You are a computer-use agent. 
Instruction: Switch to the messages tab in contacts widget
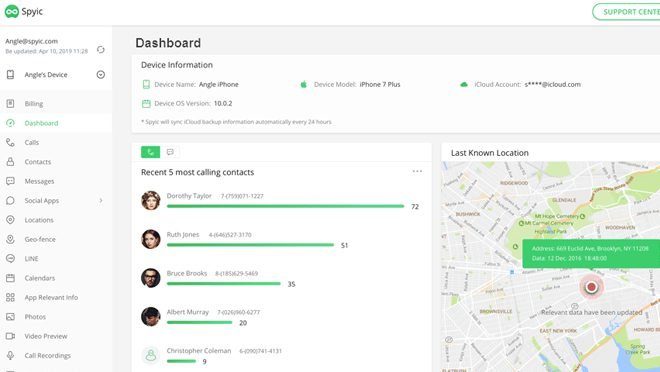point(170,152)
